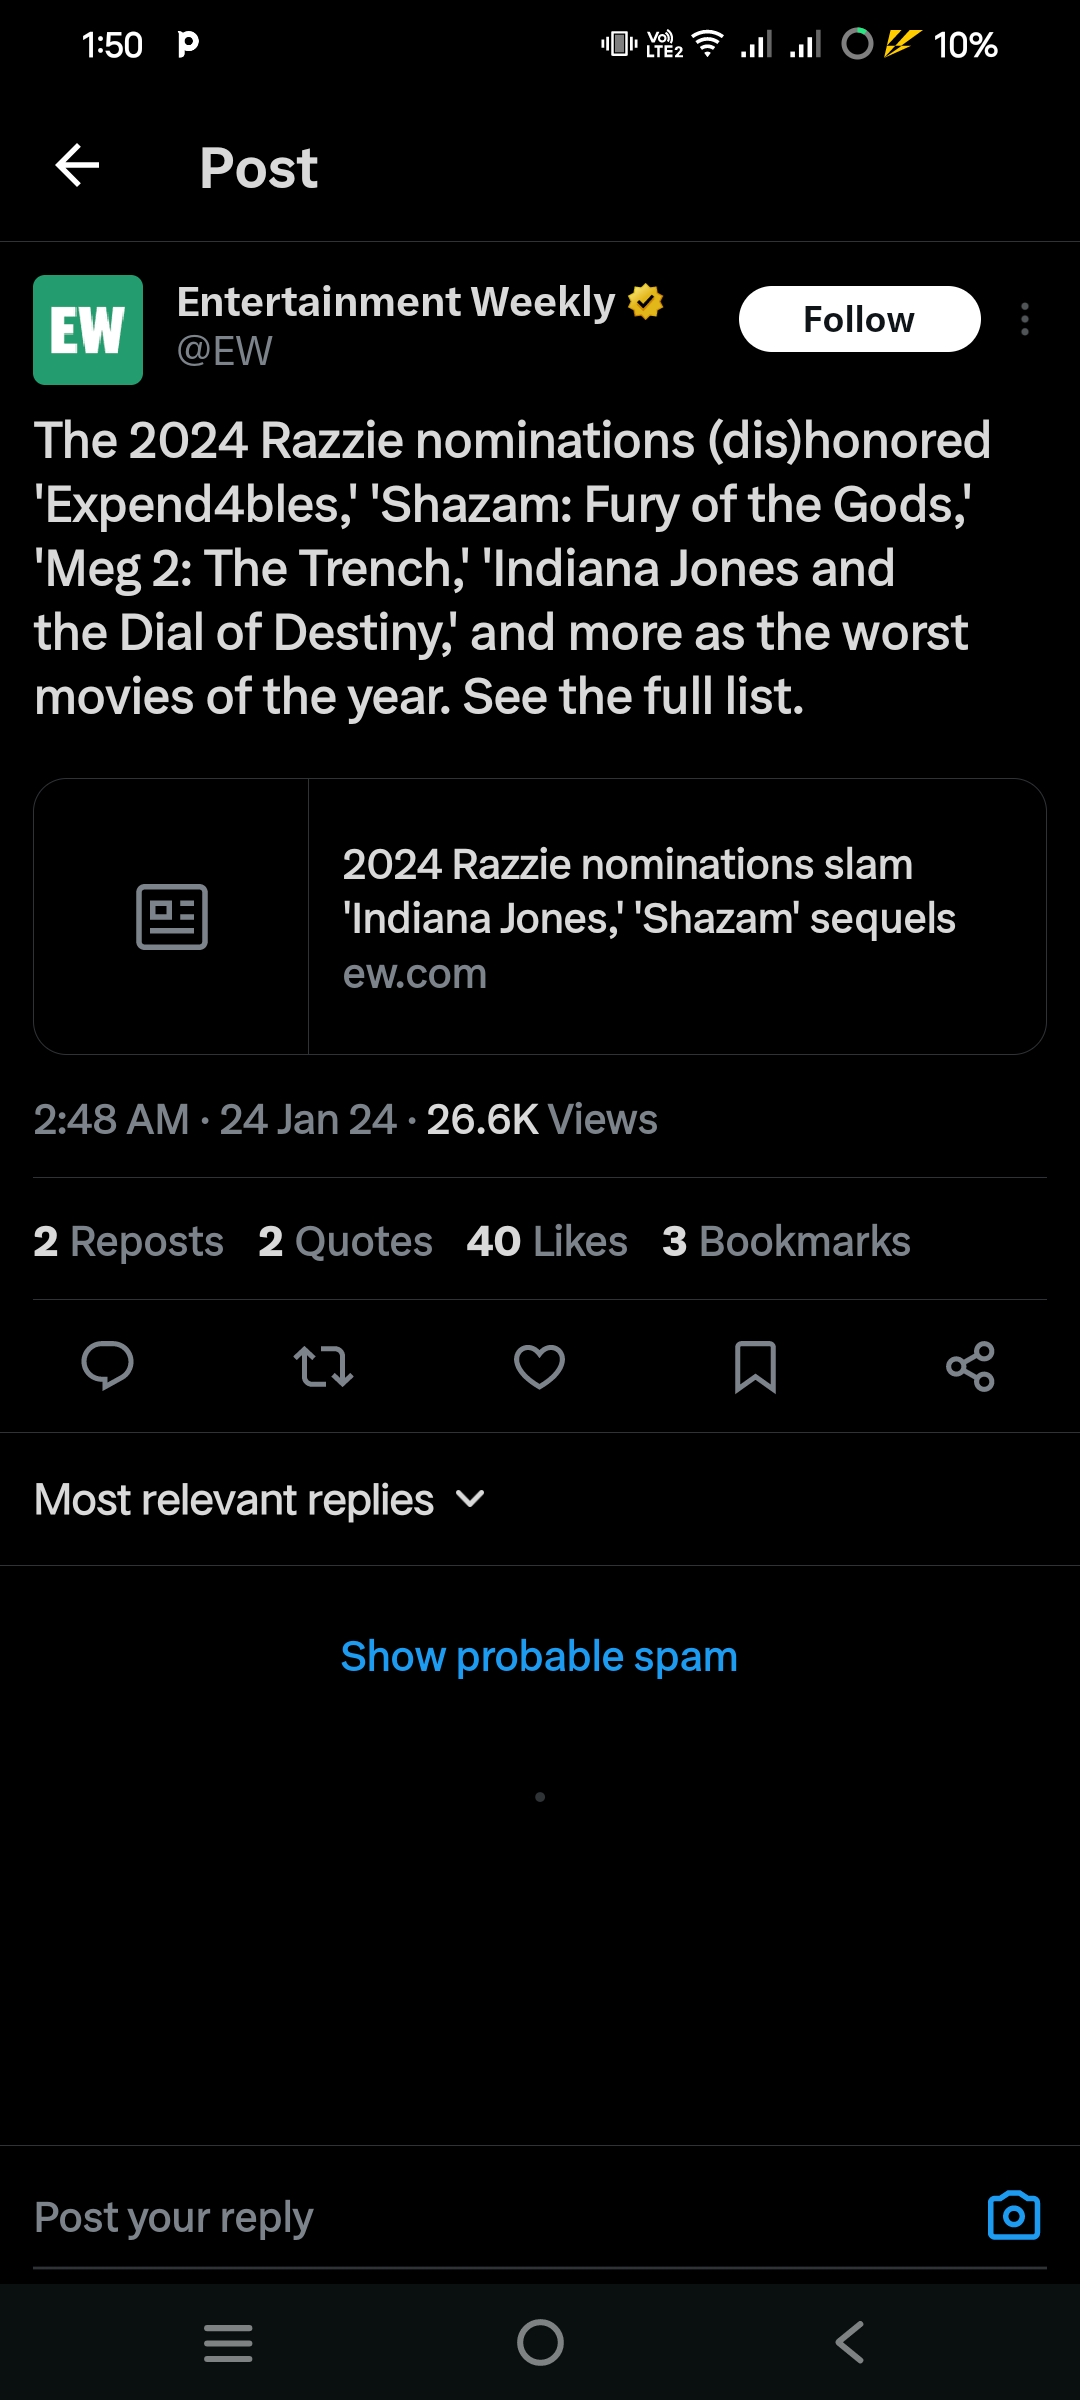The width and height of the screenshot is (1080, 2400).
Task: View the 40 Likes list
Action: tap(547, 1241)
